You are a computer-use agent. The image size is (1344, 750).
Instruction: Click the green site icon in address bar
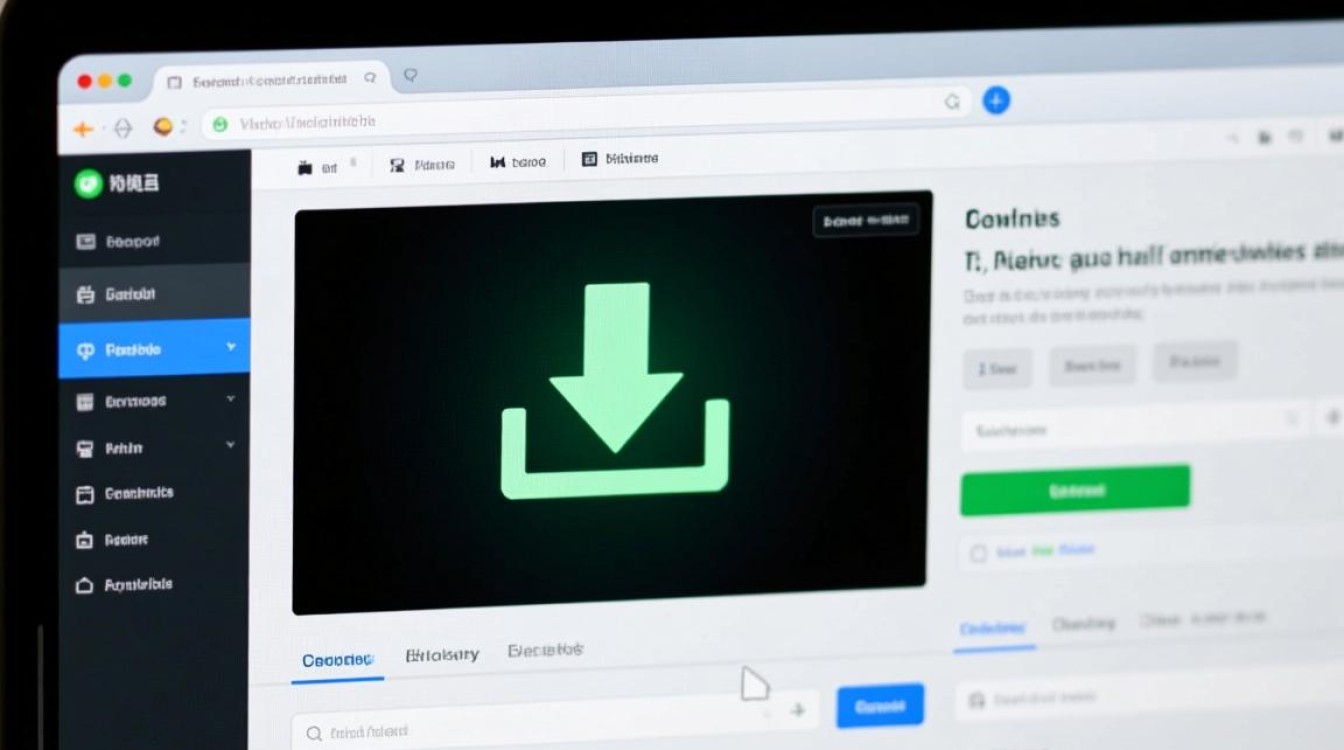pyautogui.click(x=219, y=124)
